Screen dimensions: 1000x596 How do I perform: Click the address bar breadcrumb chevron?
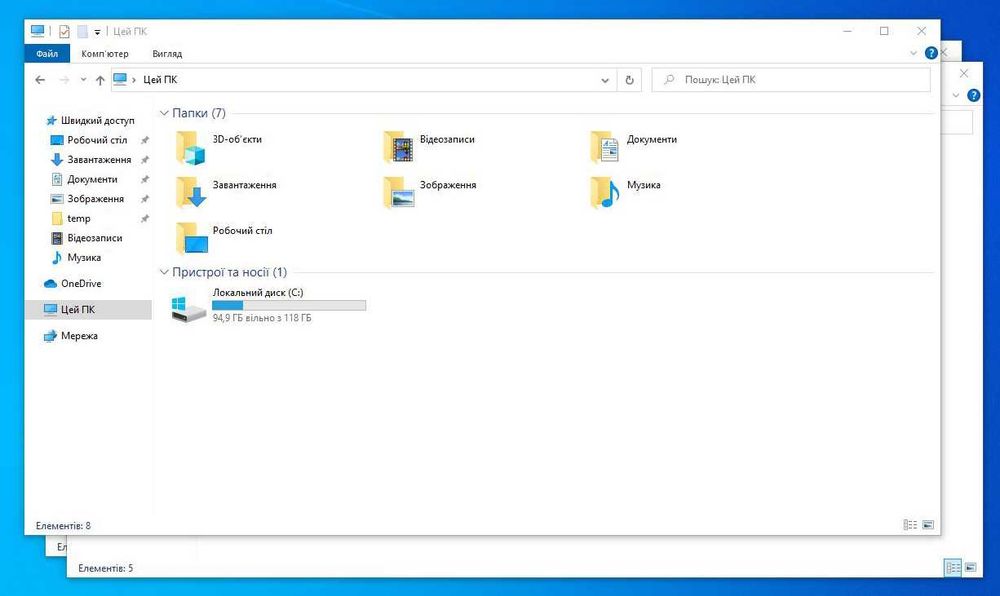134,80
